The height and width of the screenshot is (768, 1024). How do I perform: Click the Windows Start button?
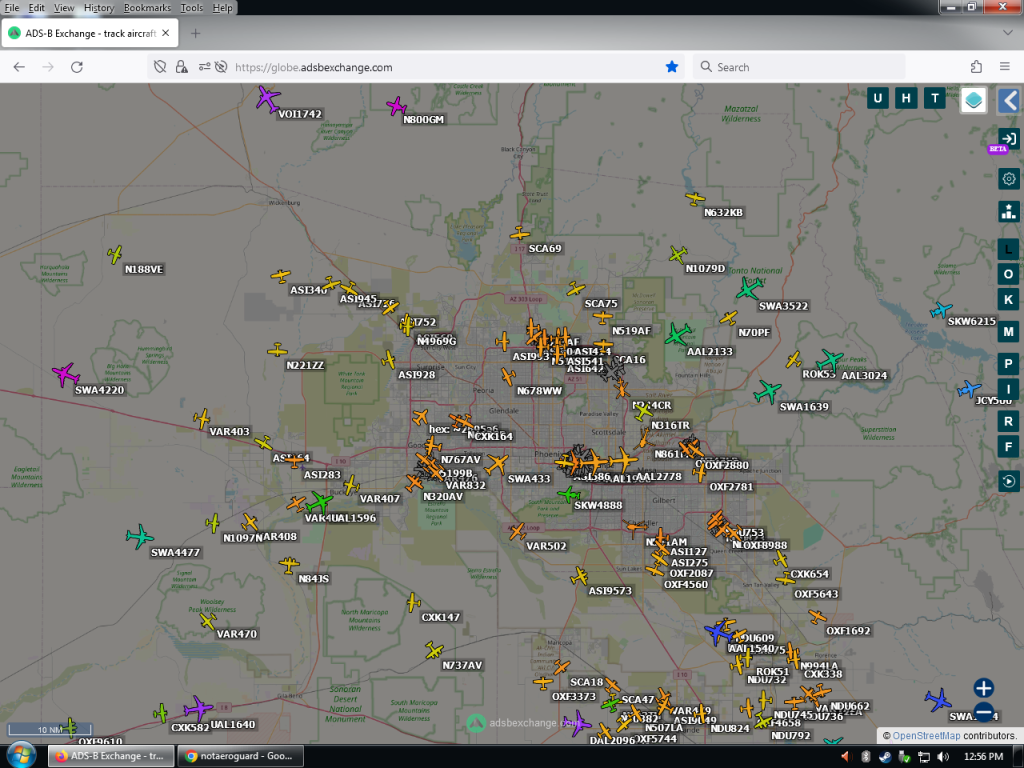pyautogui.click(x=20, y=756)
